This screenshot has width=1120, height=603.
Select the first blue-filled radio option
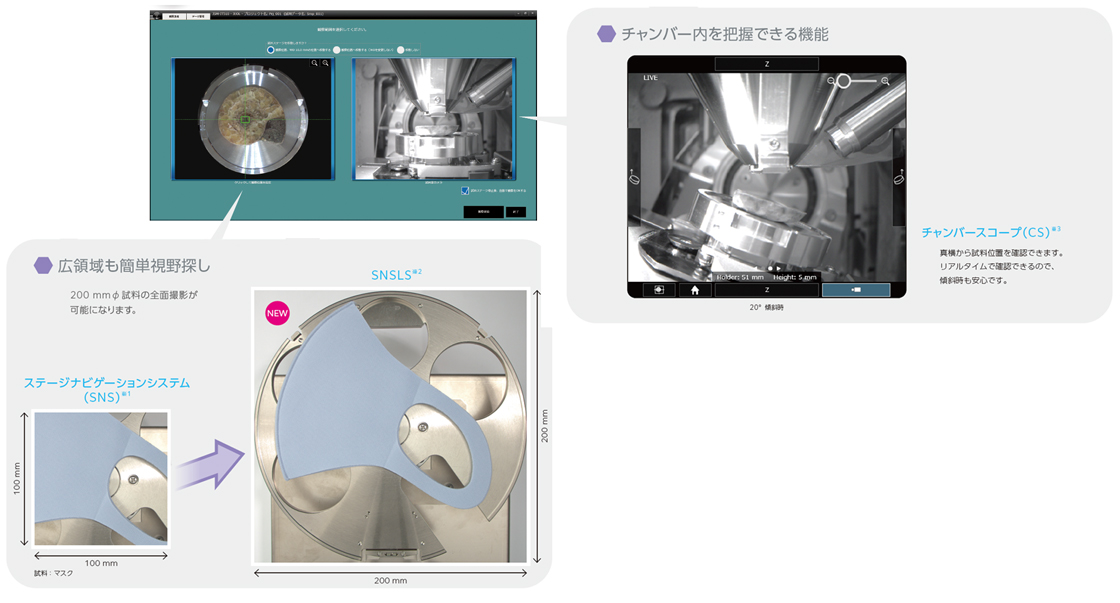click(270, 49)
